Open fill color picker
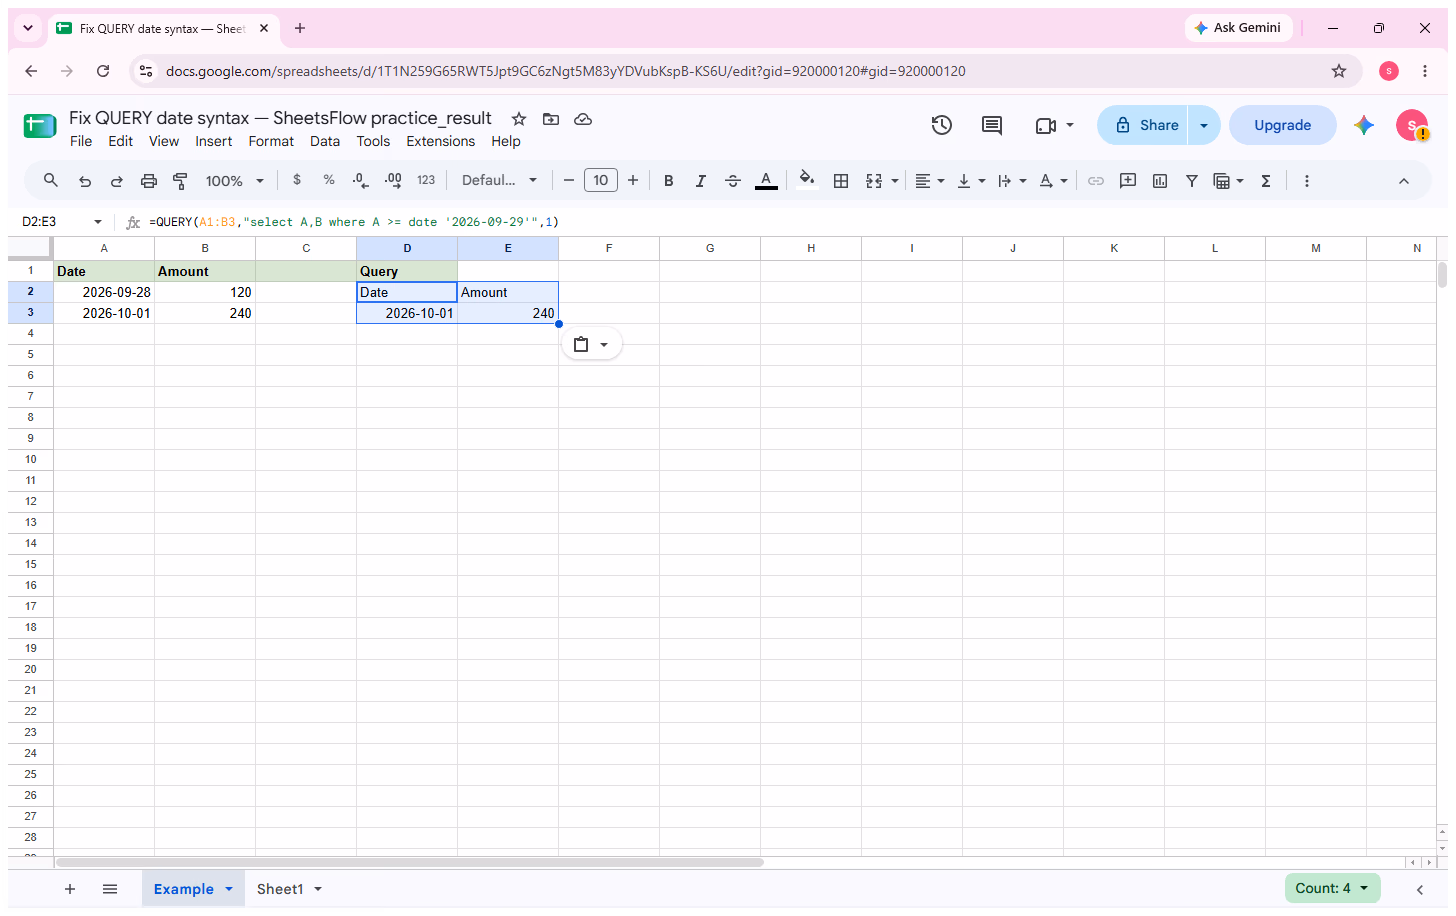This screenshot has height=916, width=1456. [806, 181]
